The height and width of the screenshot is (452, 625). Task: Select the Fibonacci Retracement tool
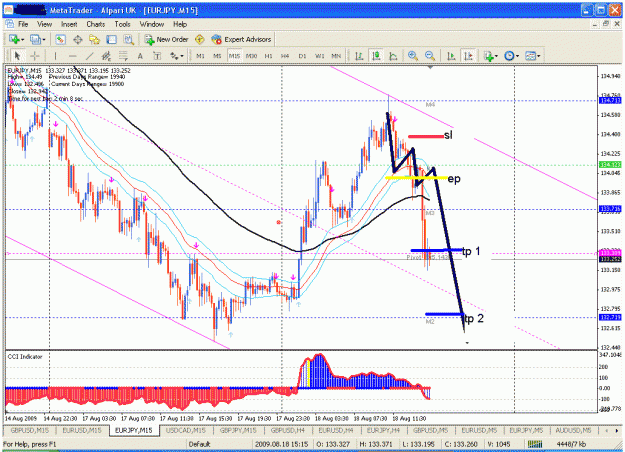123,56
